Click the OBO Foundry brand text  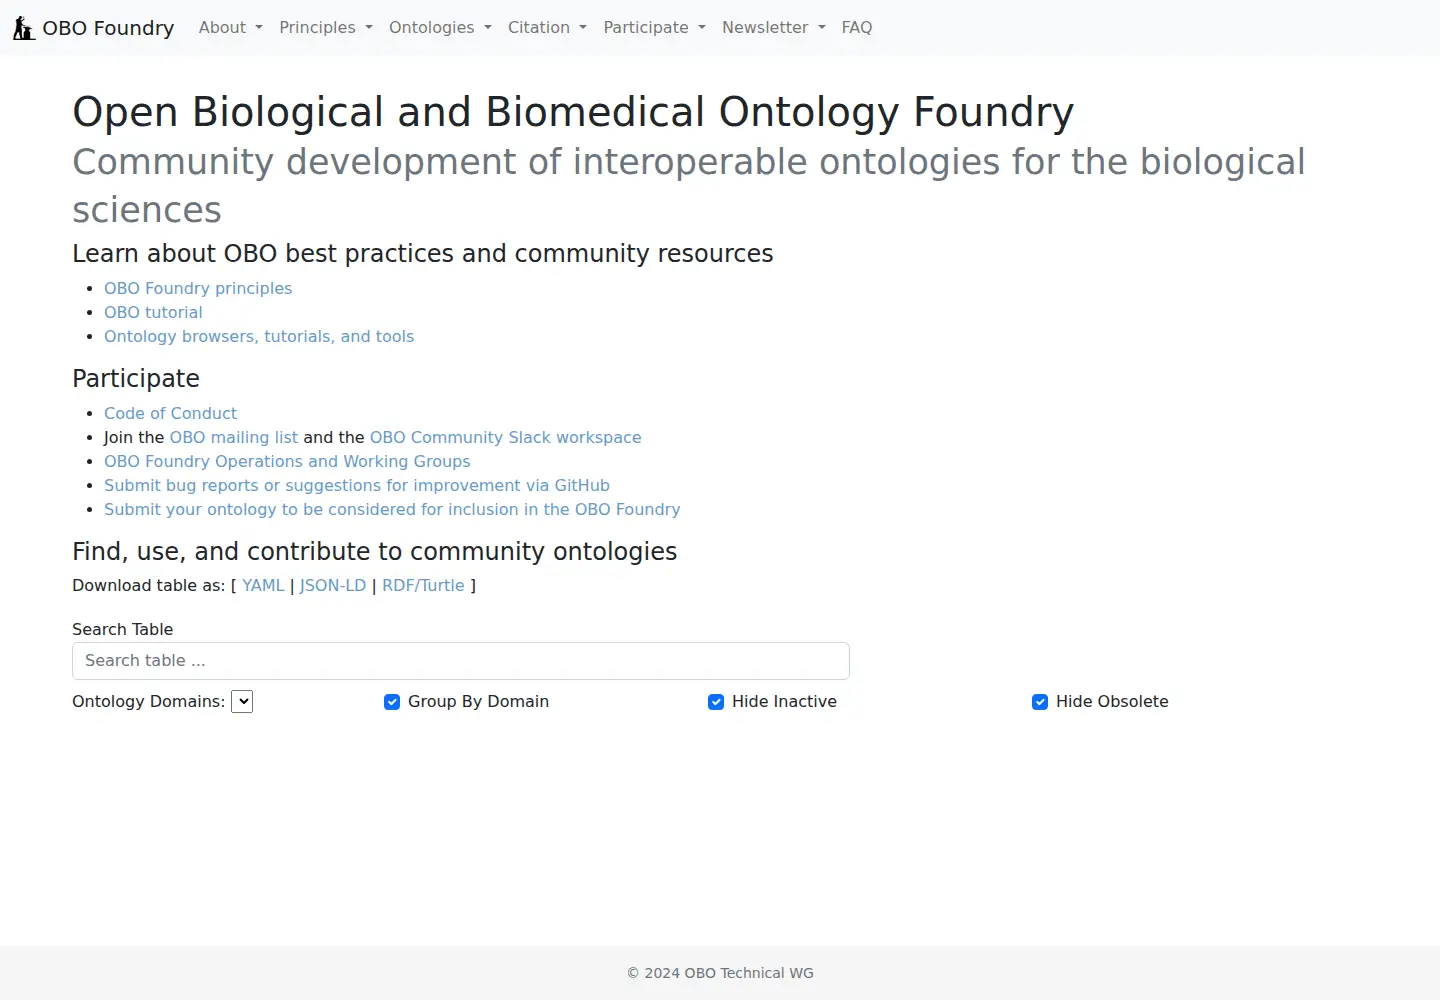point(108,28)
